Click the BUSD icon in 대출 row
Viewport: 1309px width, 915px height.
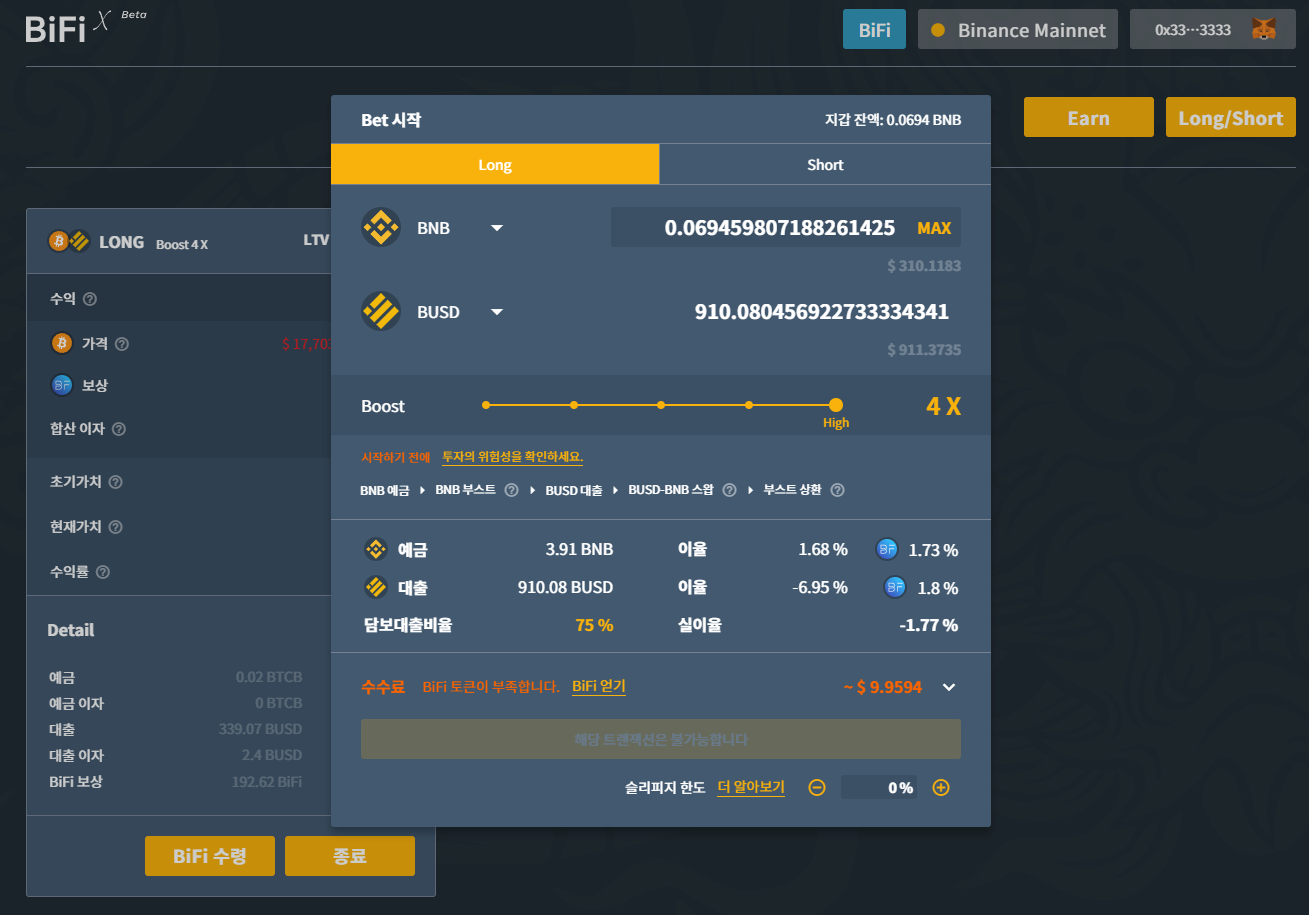pyautogui.click(x=376, y=587)
